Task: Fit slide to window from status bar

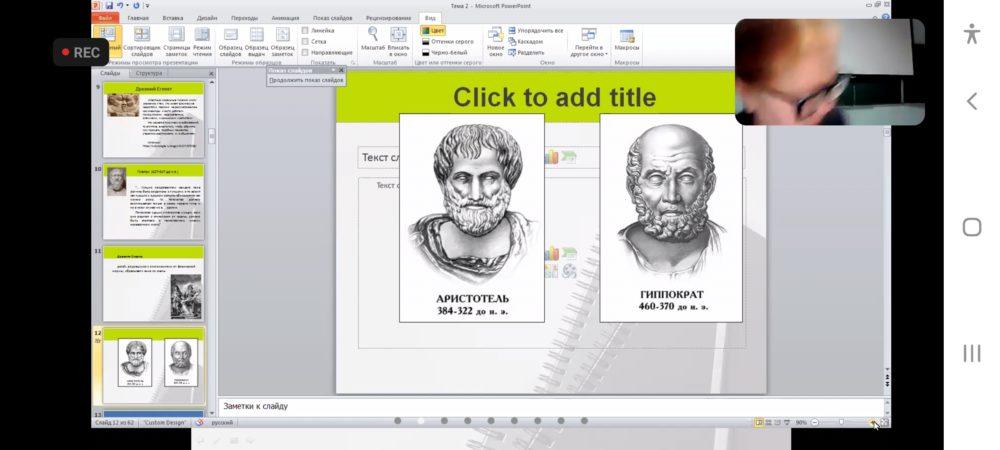Action: pos(885,423)
